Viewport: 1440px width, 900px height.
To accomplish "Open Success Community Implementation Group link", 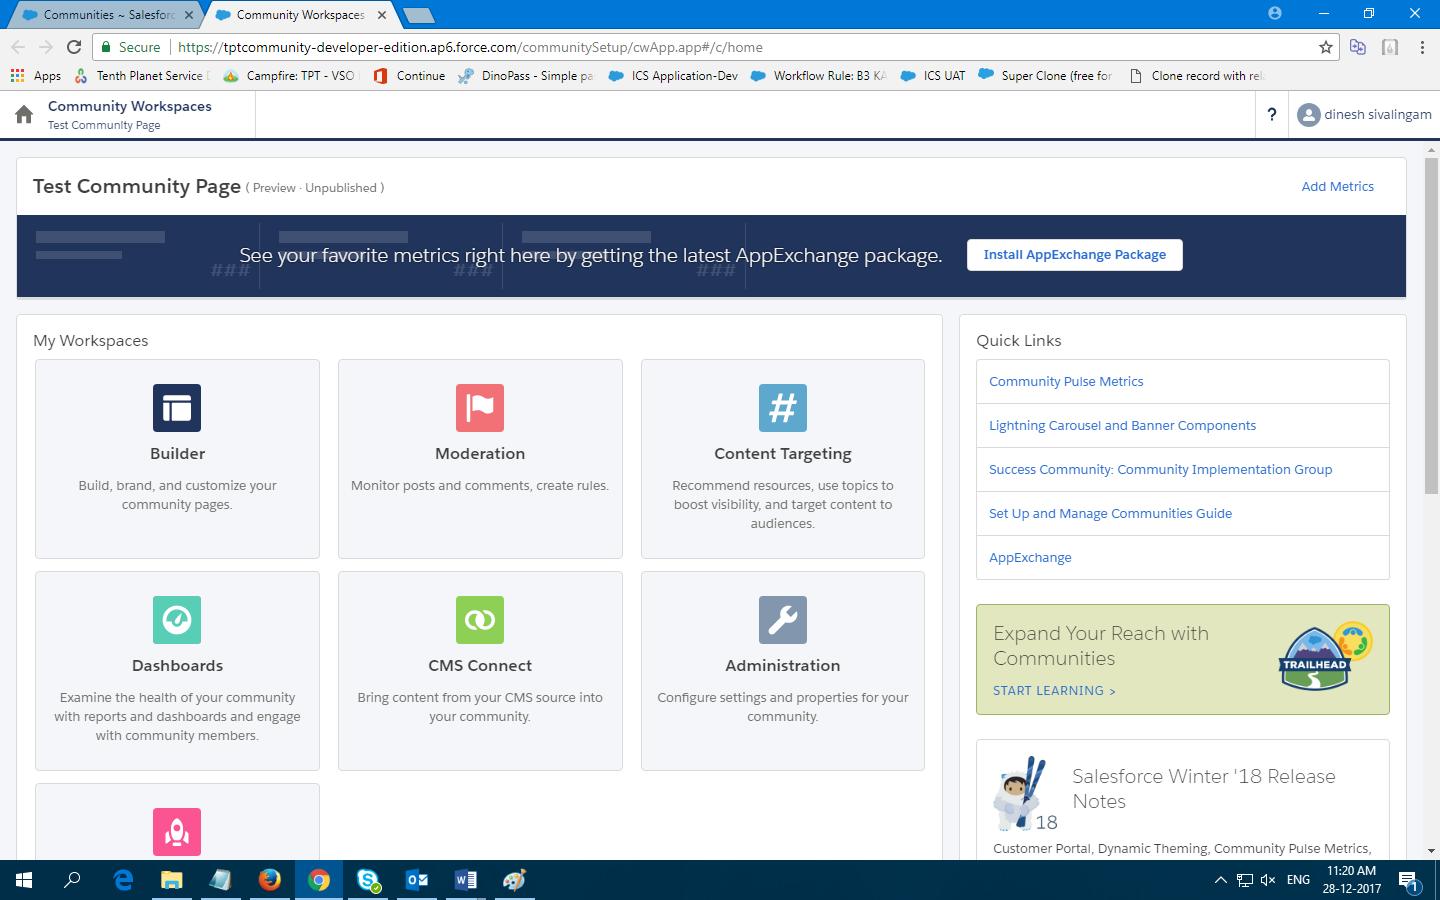I will click(x=1160, y=469).
